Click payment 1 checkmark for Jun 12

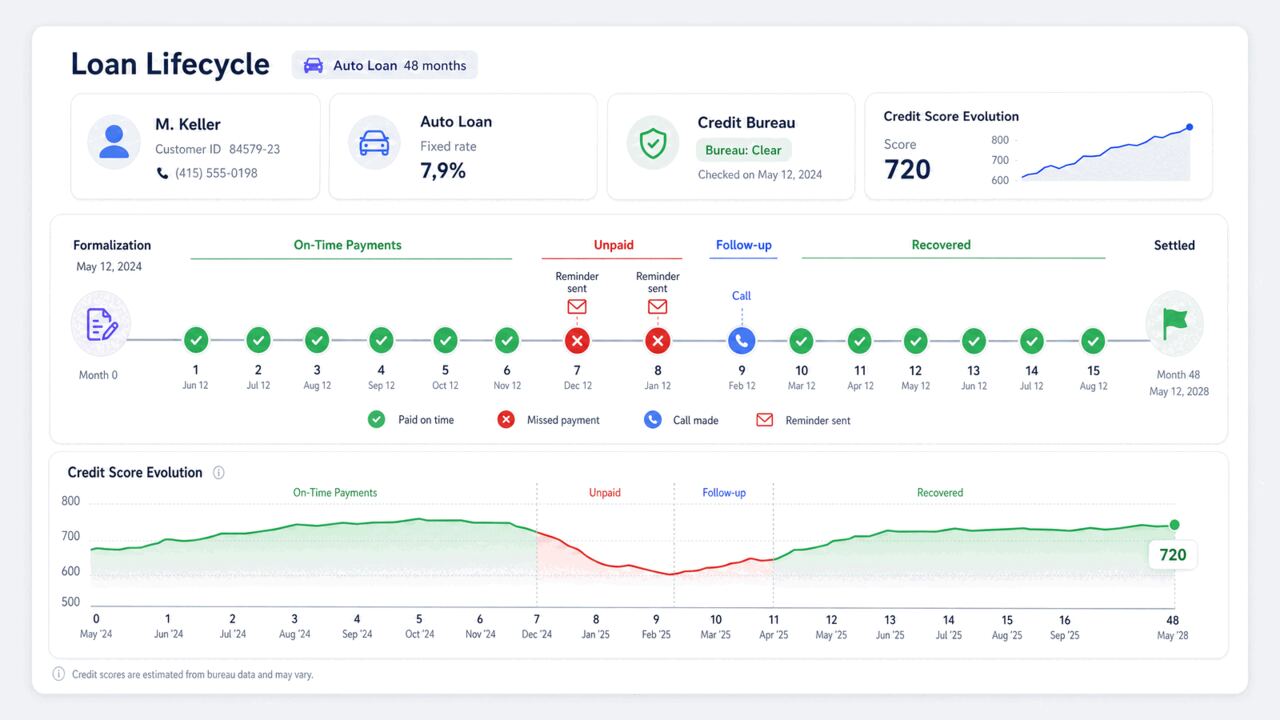(196, 341)
